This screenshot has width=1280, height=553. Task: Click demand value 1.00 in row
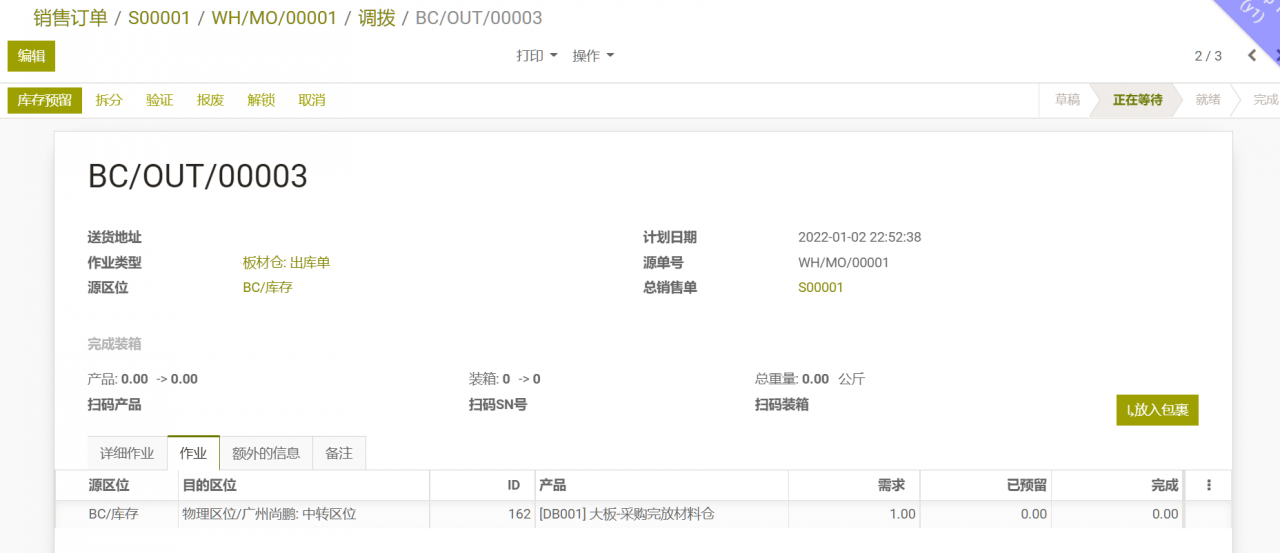[902, 514]
